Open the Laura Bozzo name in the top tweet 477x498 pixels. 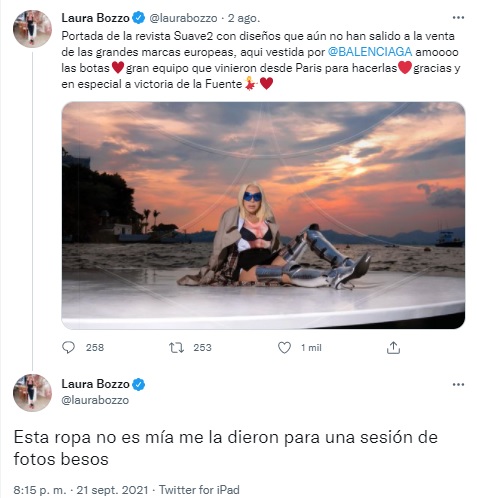pos(95,18)
